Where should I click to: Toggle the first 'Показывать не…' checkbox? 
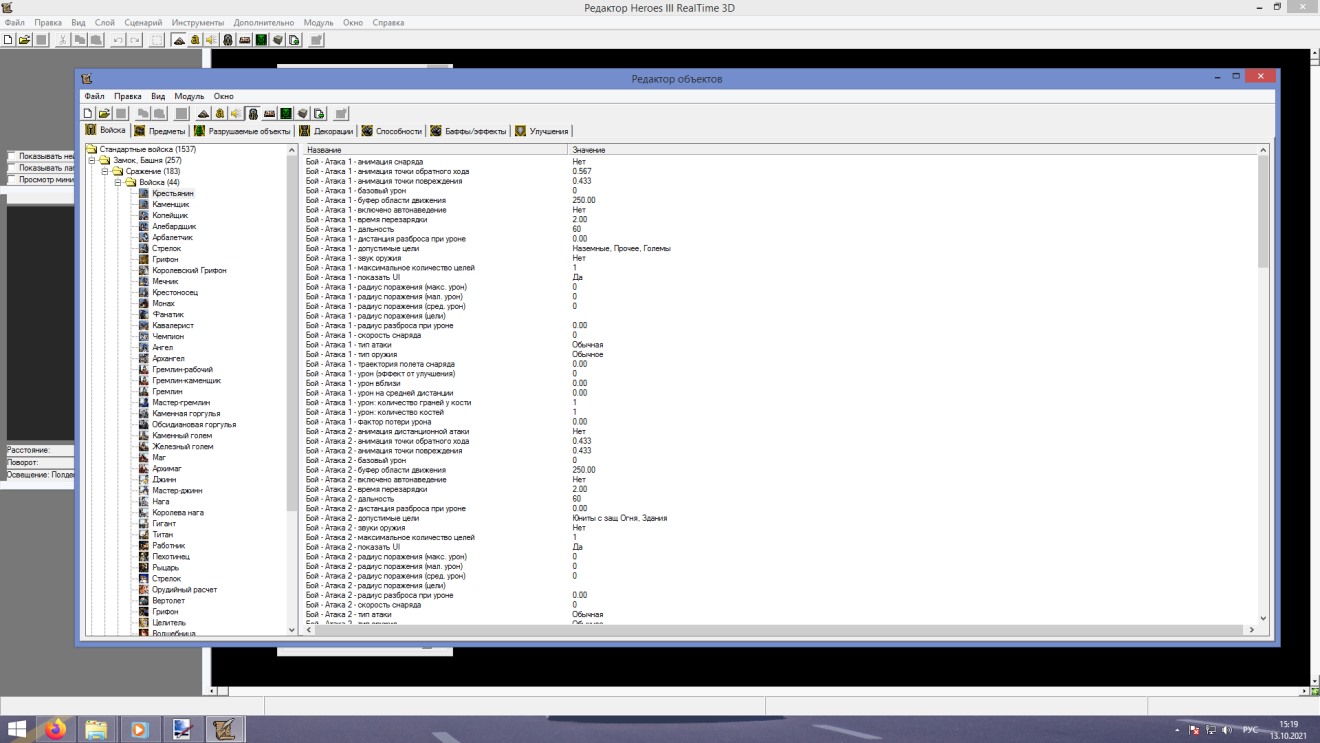click(x=12, y=157)
